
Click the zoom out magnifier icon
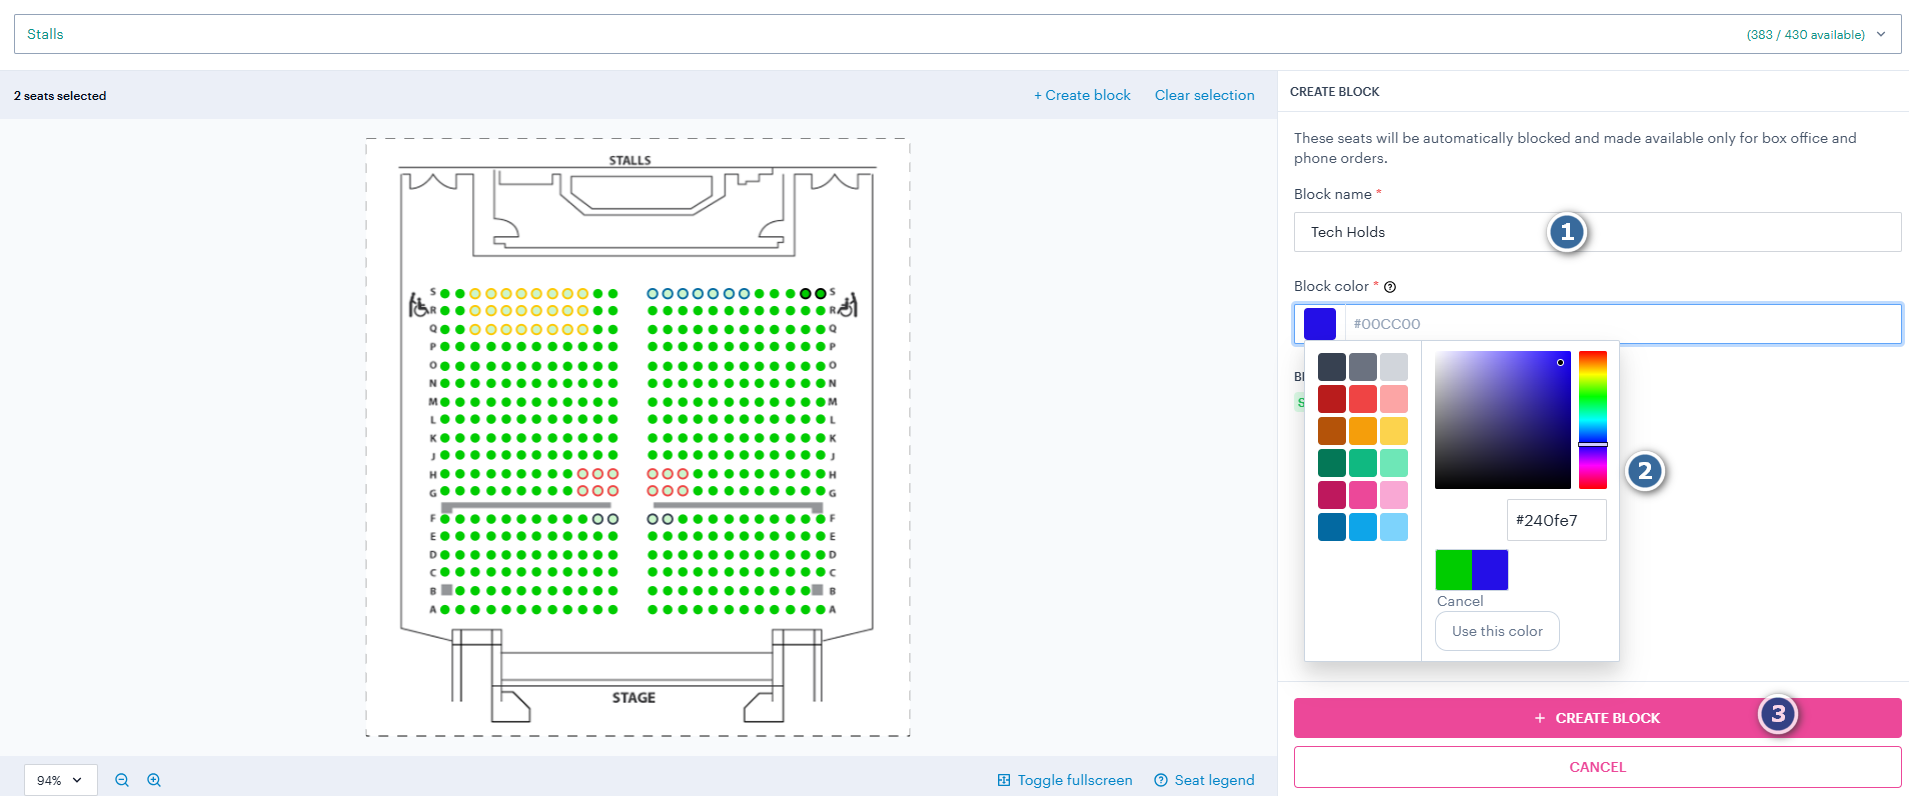[x=122, y=780]
